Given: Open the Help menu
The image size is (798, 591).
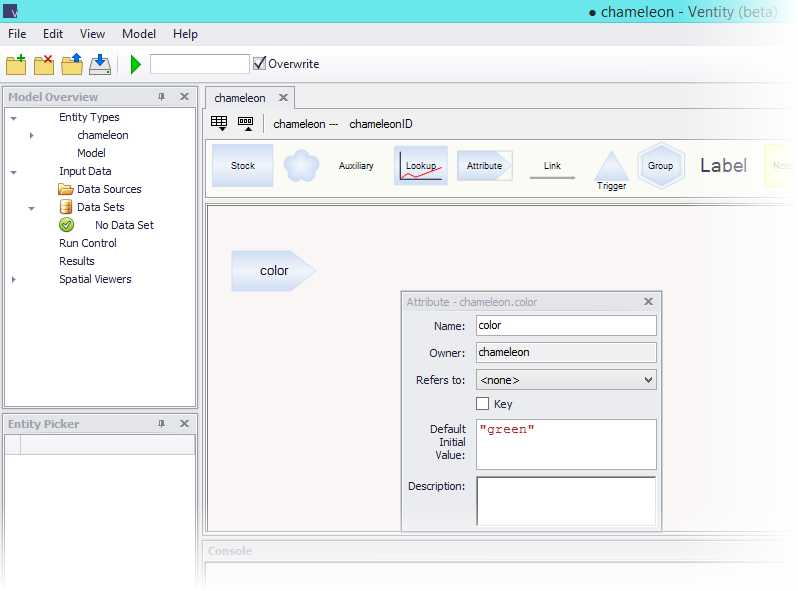Looking at the screenshot, I should tap(185, 34).
